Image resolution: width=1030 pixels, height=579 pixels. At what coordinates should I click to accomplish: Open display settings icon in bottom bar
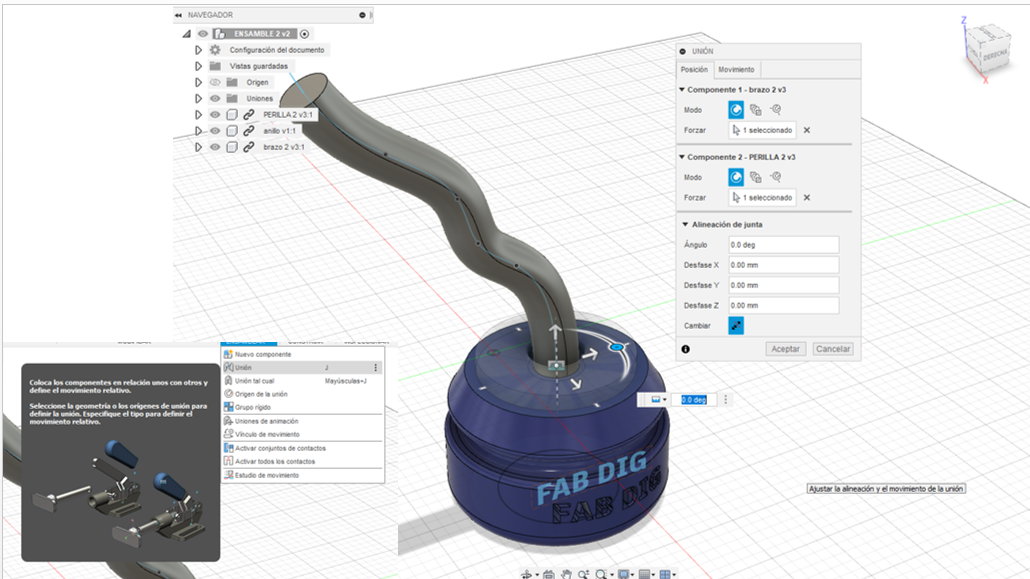click(623, 574)
